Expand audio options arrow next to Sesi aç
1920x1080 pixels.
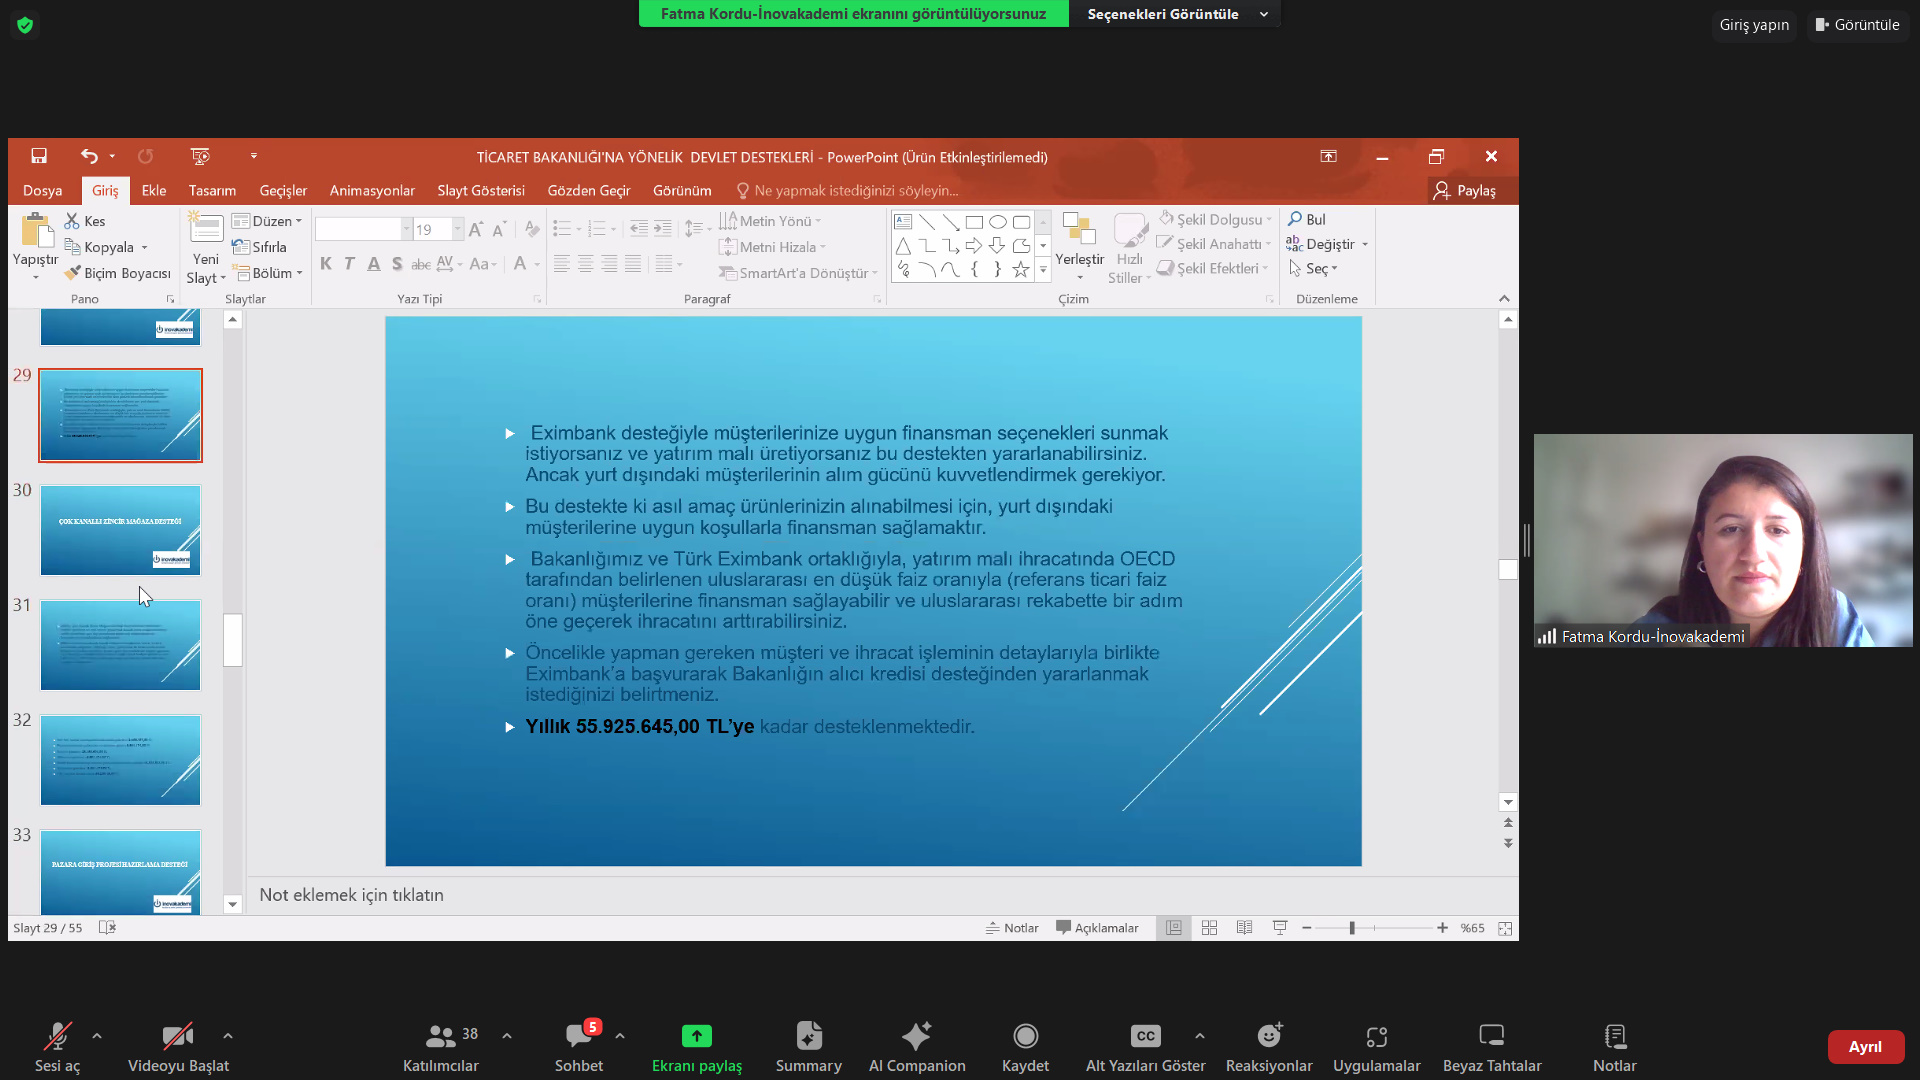(x=97, y=1036)
